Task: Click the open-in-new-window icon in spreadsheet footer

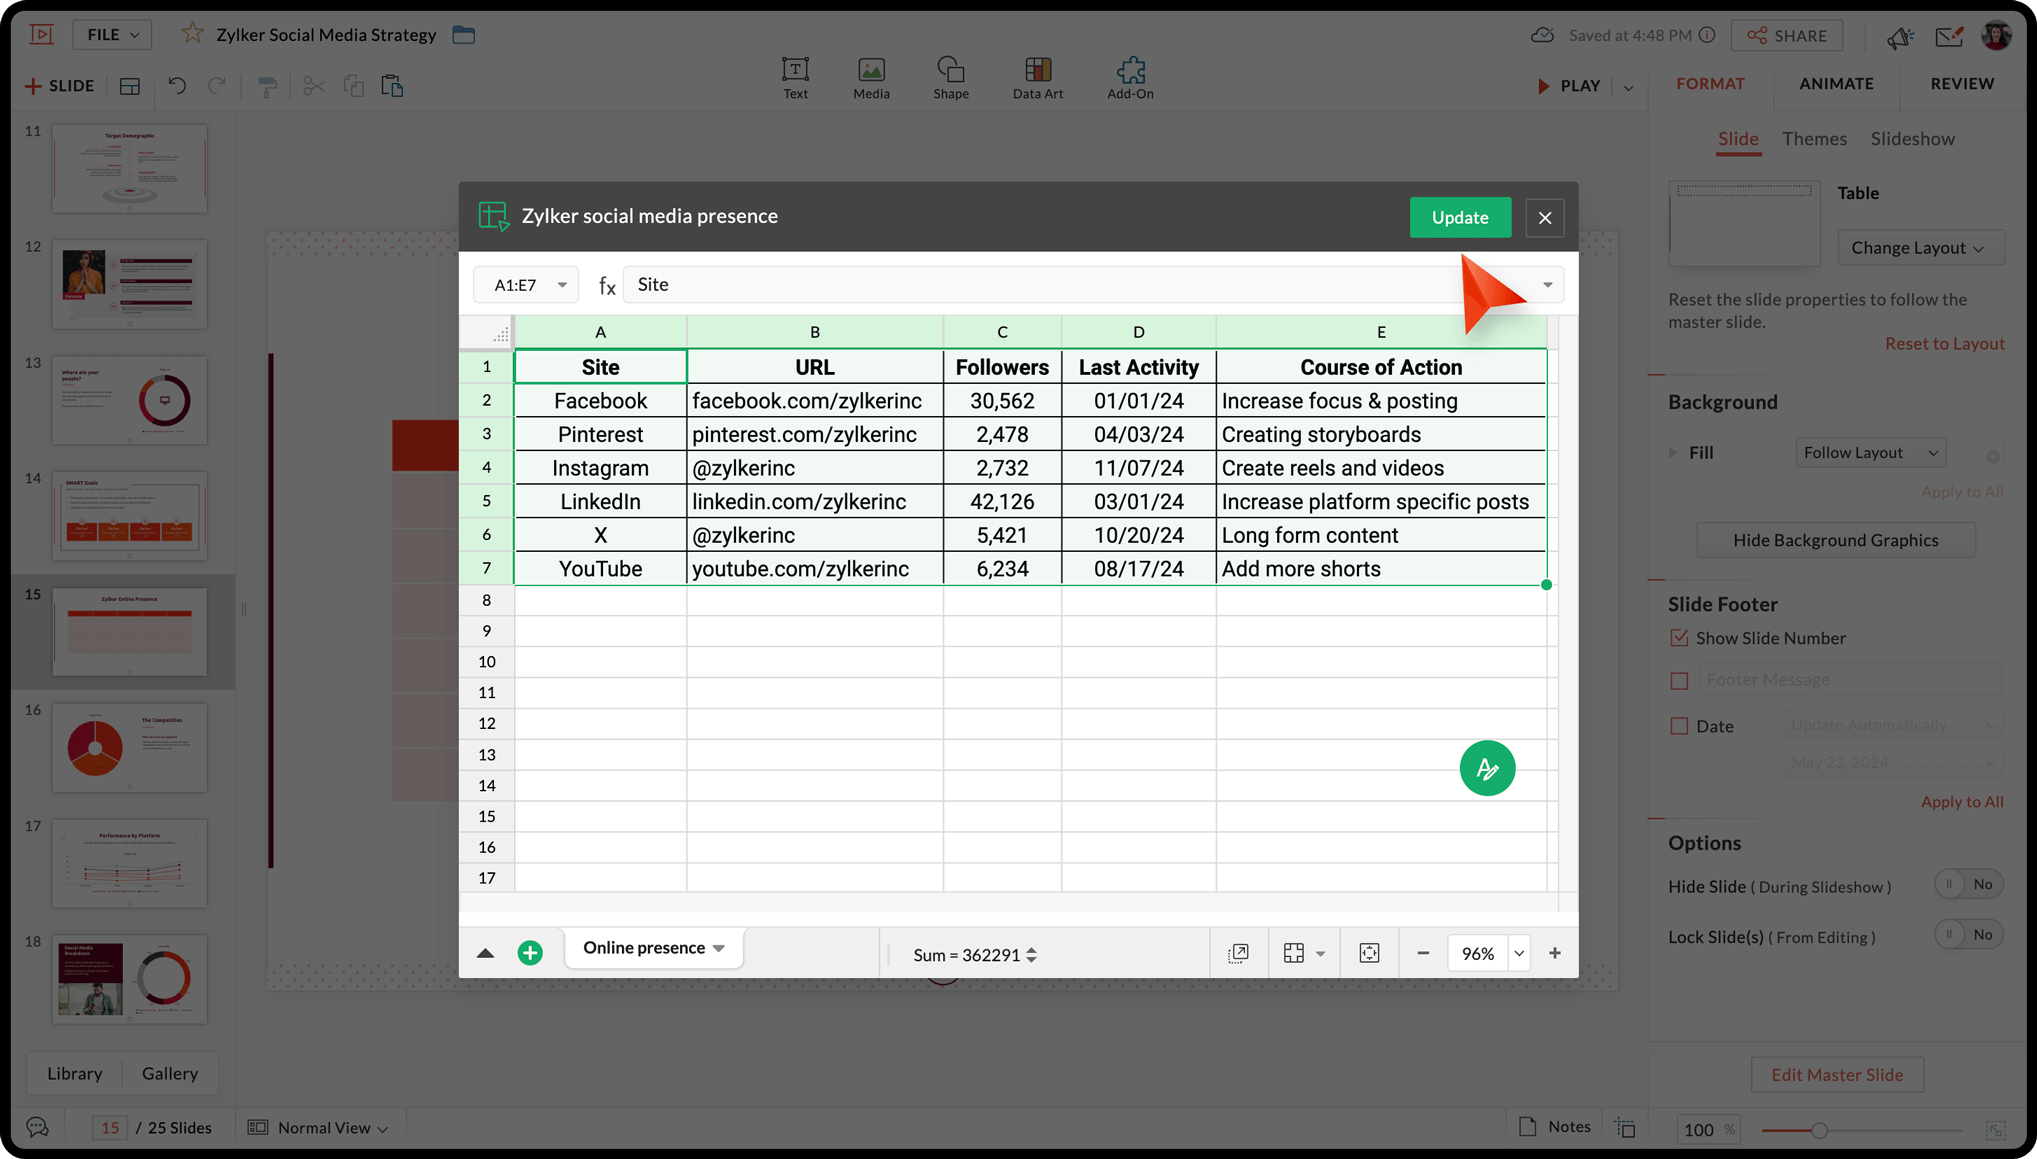Action: [x=1238, y=953]
